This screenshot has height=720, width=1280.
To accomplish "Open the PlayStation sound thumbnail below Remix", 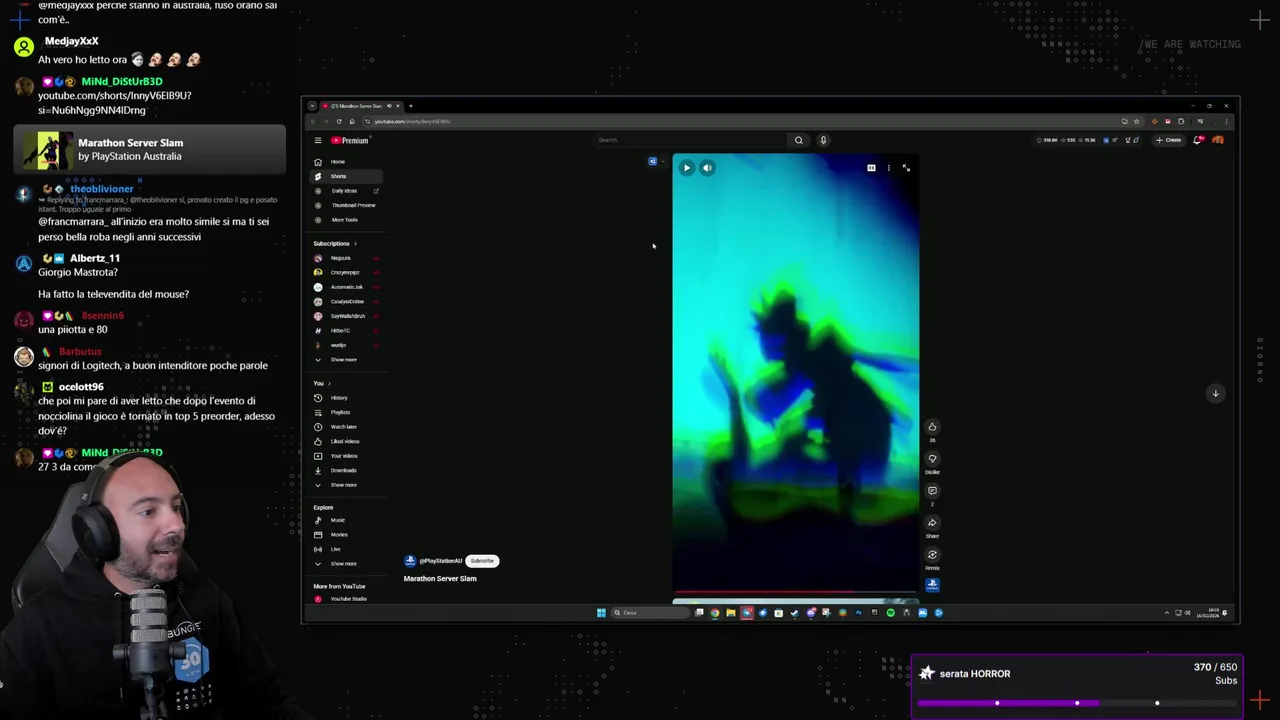I will (932, 585).
